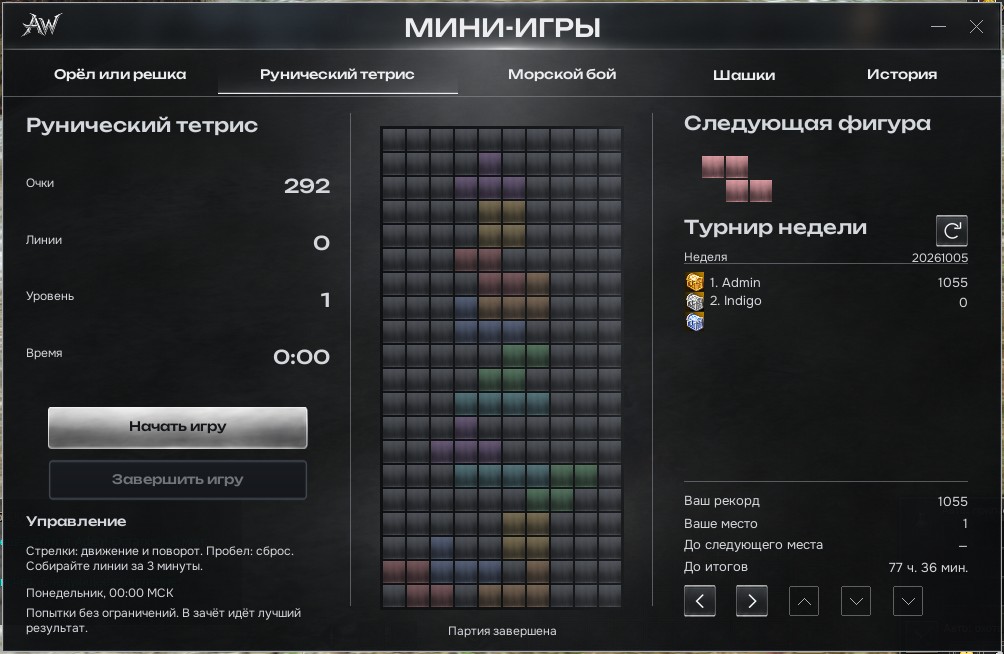Select the Рунический тетрис tab
The width and height of the screenshot is (1004, 654).
click(x=337, y=74)
